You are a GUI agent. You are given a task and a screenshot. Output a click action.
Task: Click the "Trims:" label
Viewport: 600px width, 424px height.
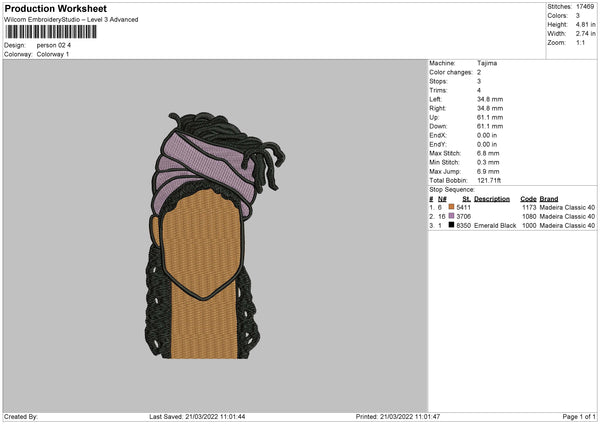click(x=438, y=90)
